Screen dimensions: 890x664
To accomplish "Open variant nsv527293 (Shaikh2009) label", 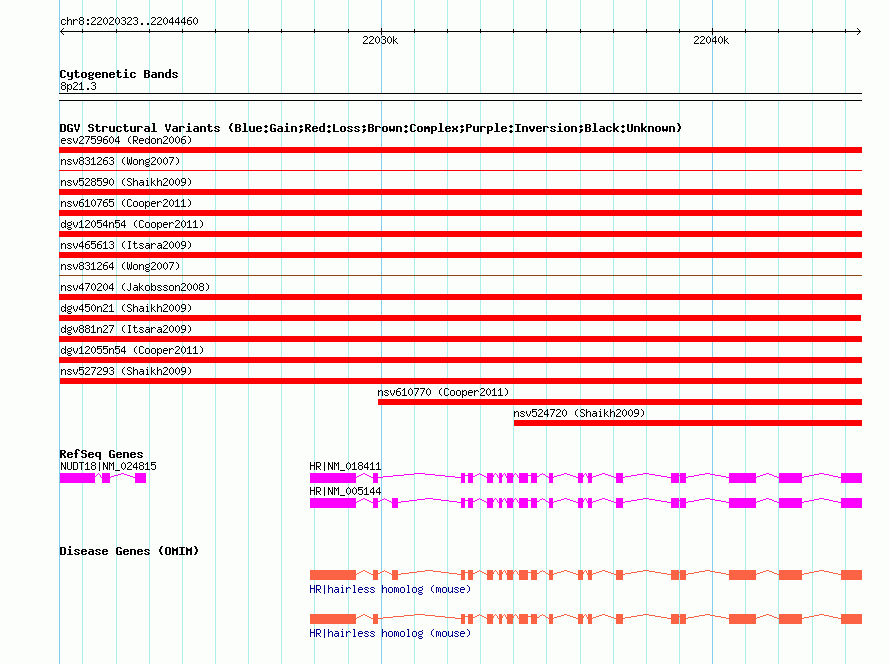I will (126, 371).
